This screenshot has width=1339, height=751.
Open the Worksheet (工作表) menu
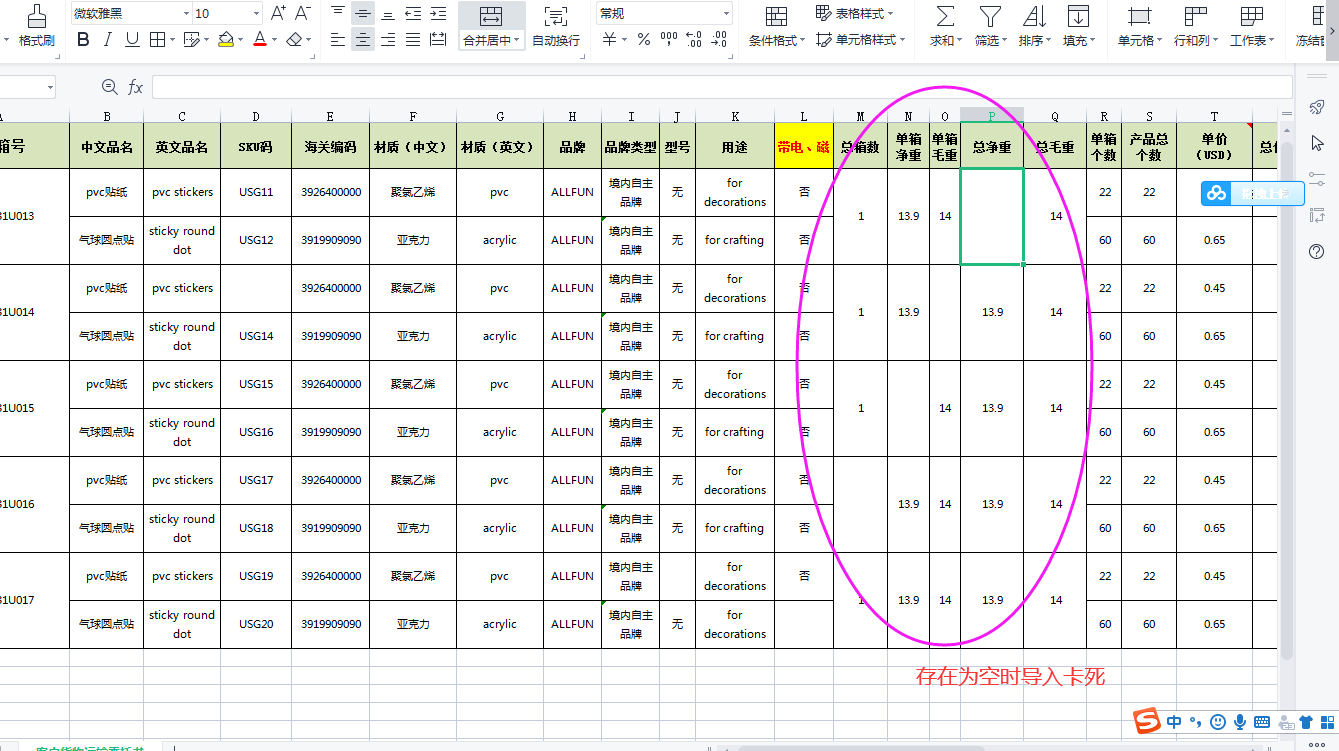1251,27
